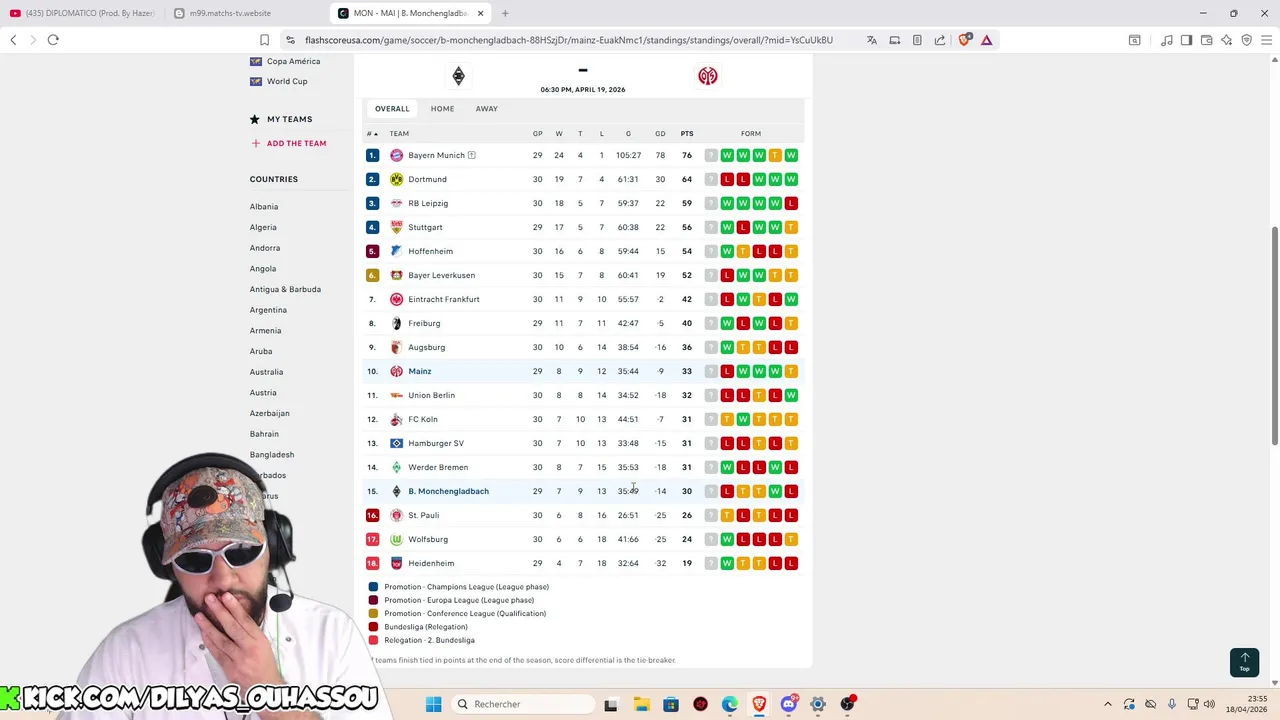Open Discord from the taskbar

tap(789, 704)
